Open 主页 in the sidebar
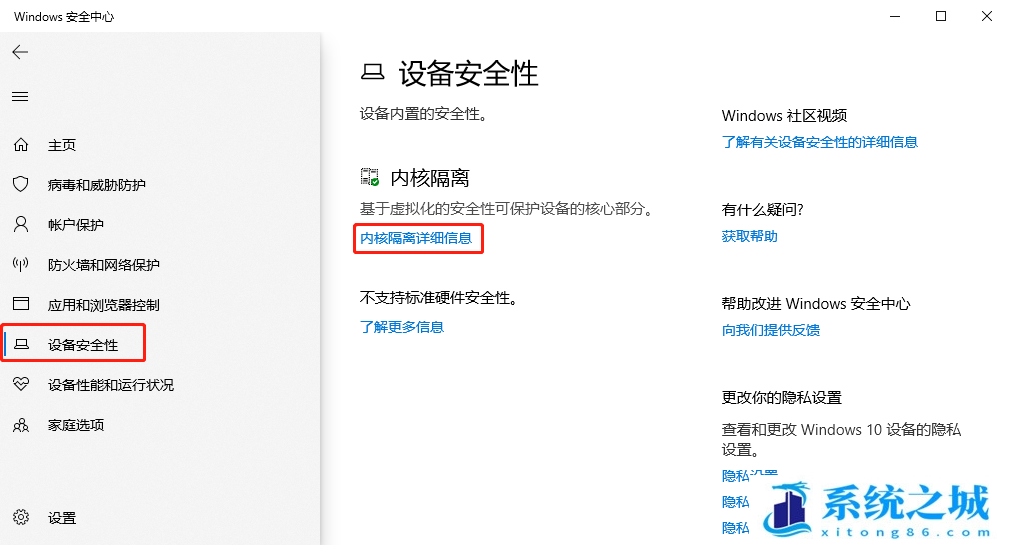Image resolution: width=1009 pixels, height=545 pixels. [x=62, y=145]
